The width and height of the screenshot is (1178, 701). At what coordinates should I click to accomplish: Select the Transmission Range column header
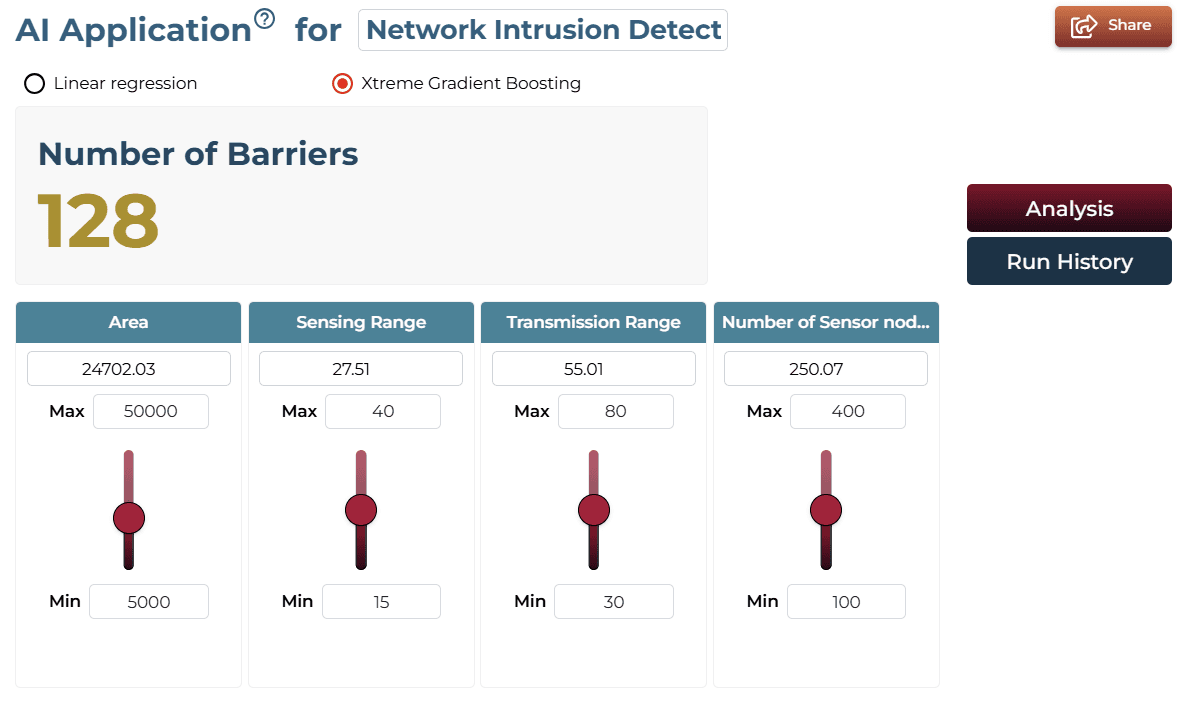point(594,322)
